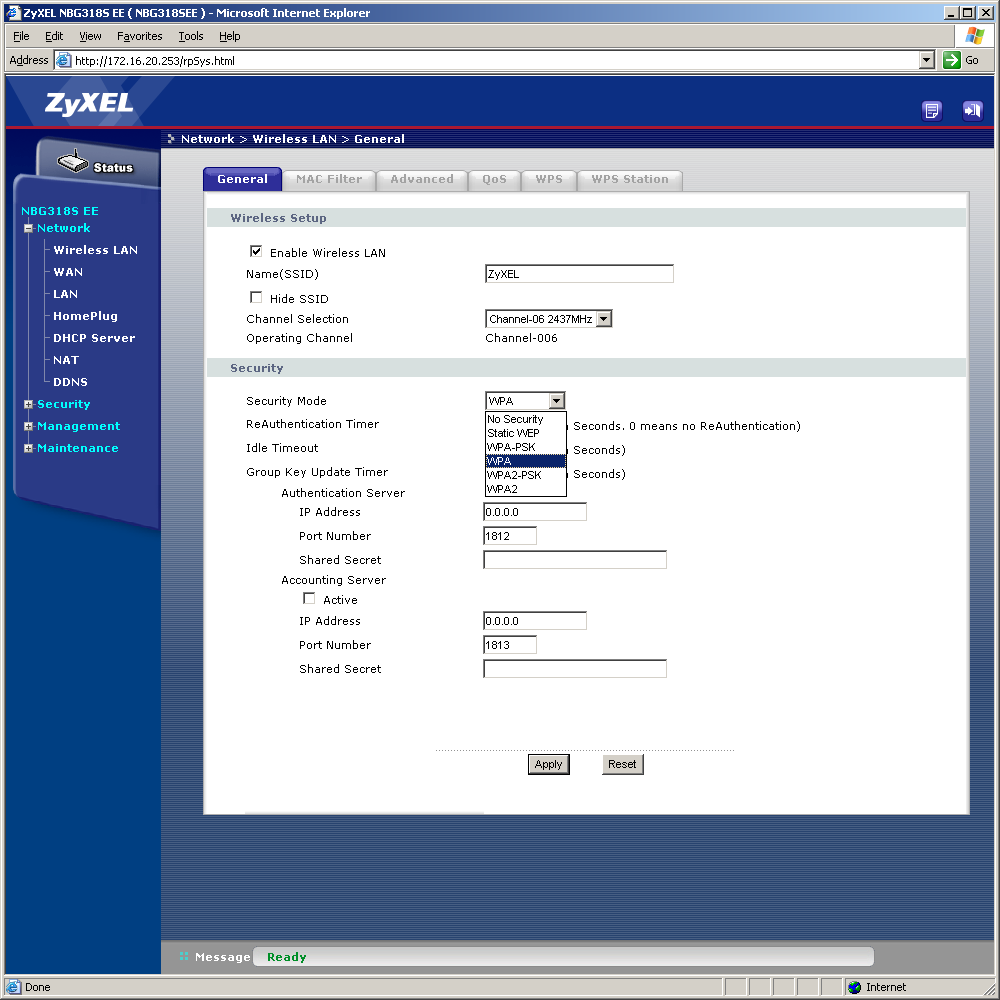This screenshot has height=1000, width=1000.
Task: Open the Status router icon
Action: coord(73,161)
